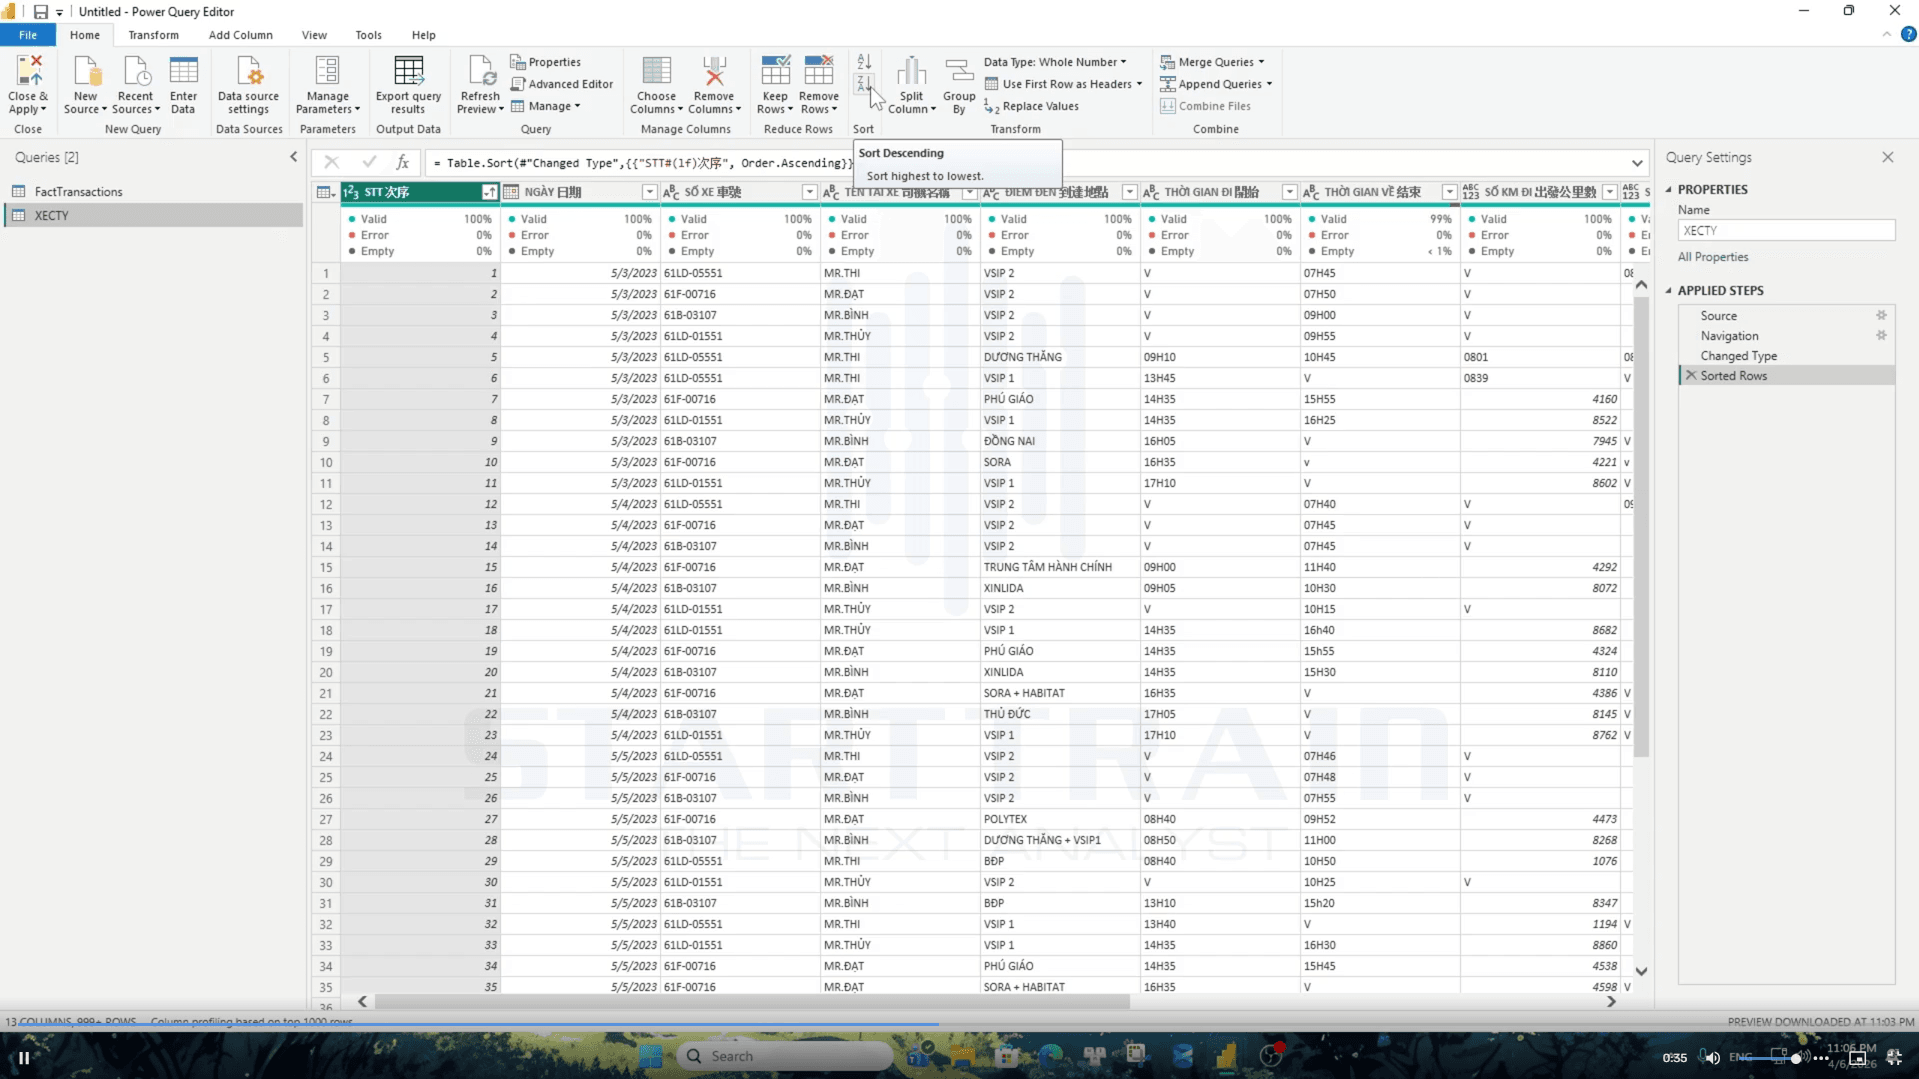
Task: Click the All Properties link
Action: pyautogui.click(x=1713, y=257)
